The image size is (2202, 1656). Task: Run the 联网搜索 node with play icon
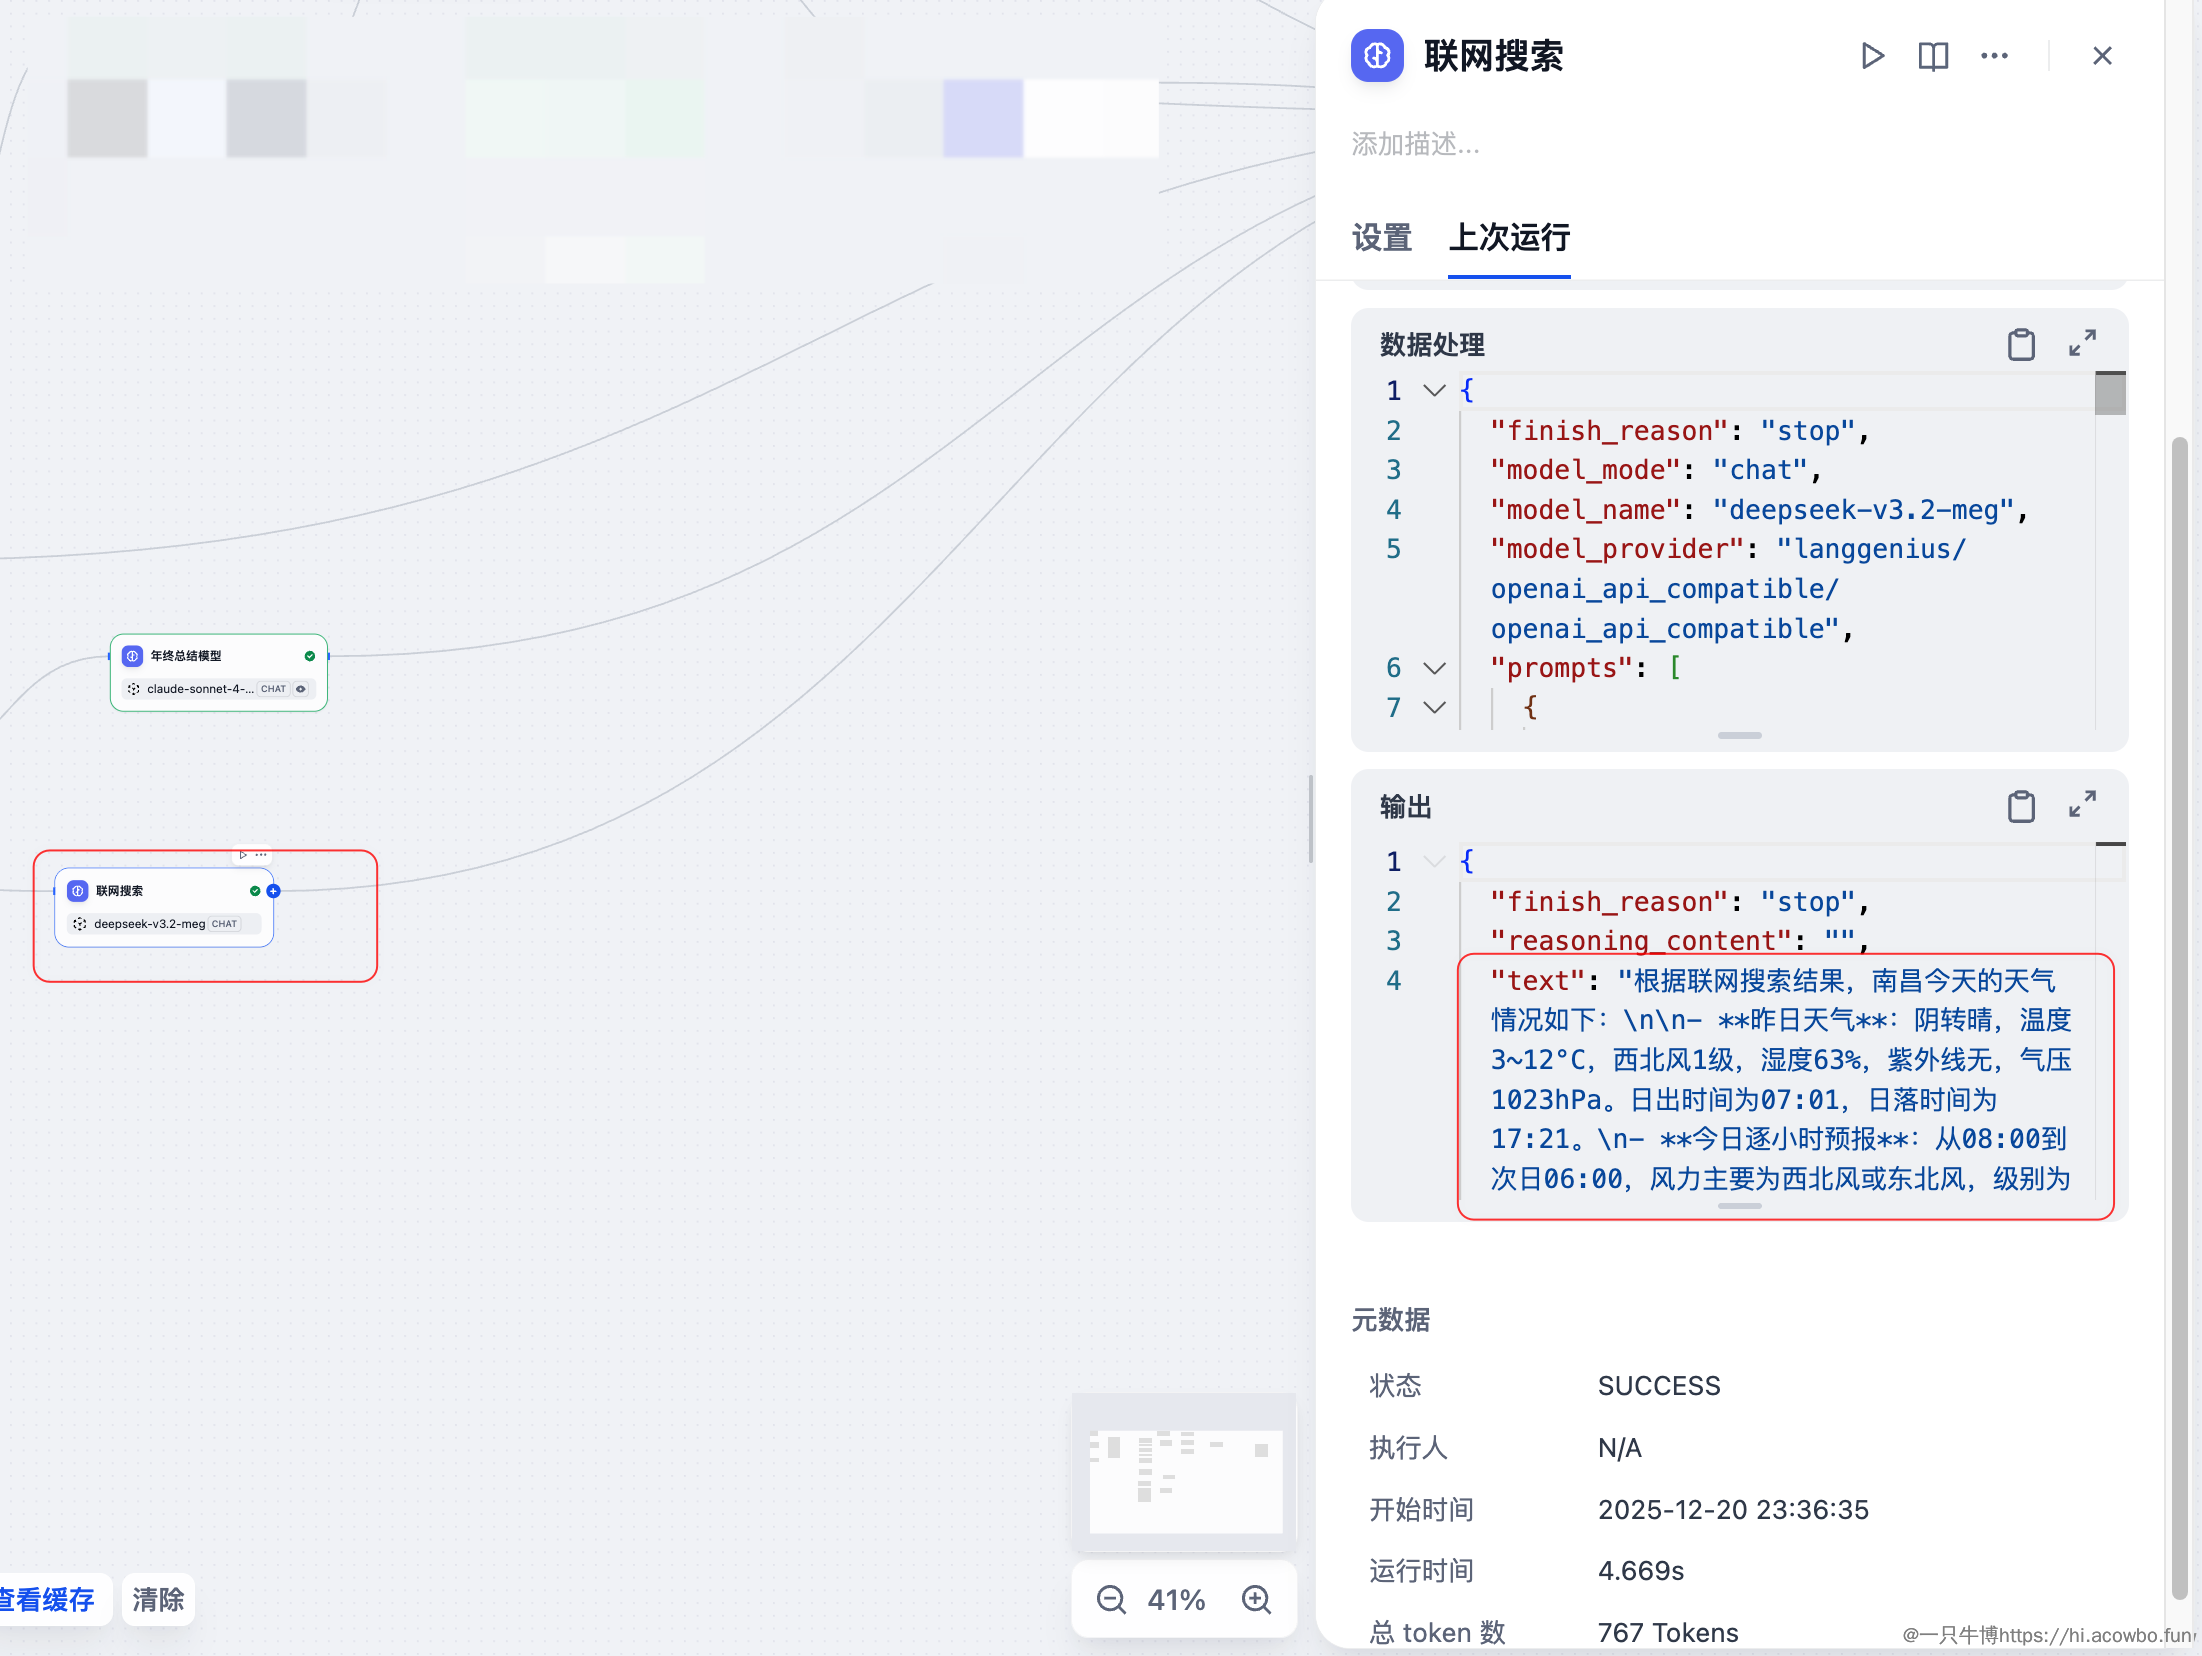click(1872, 56)
